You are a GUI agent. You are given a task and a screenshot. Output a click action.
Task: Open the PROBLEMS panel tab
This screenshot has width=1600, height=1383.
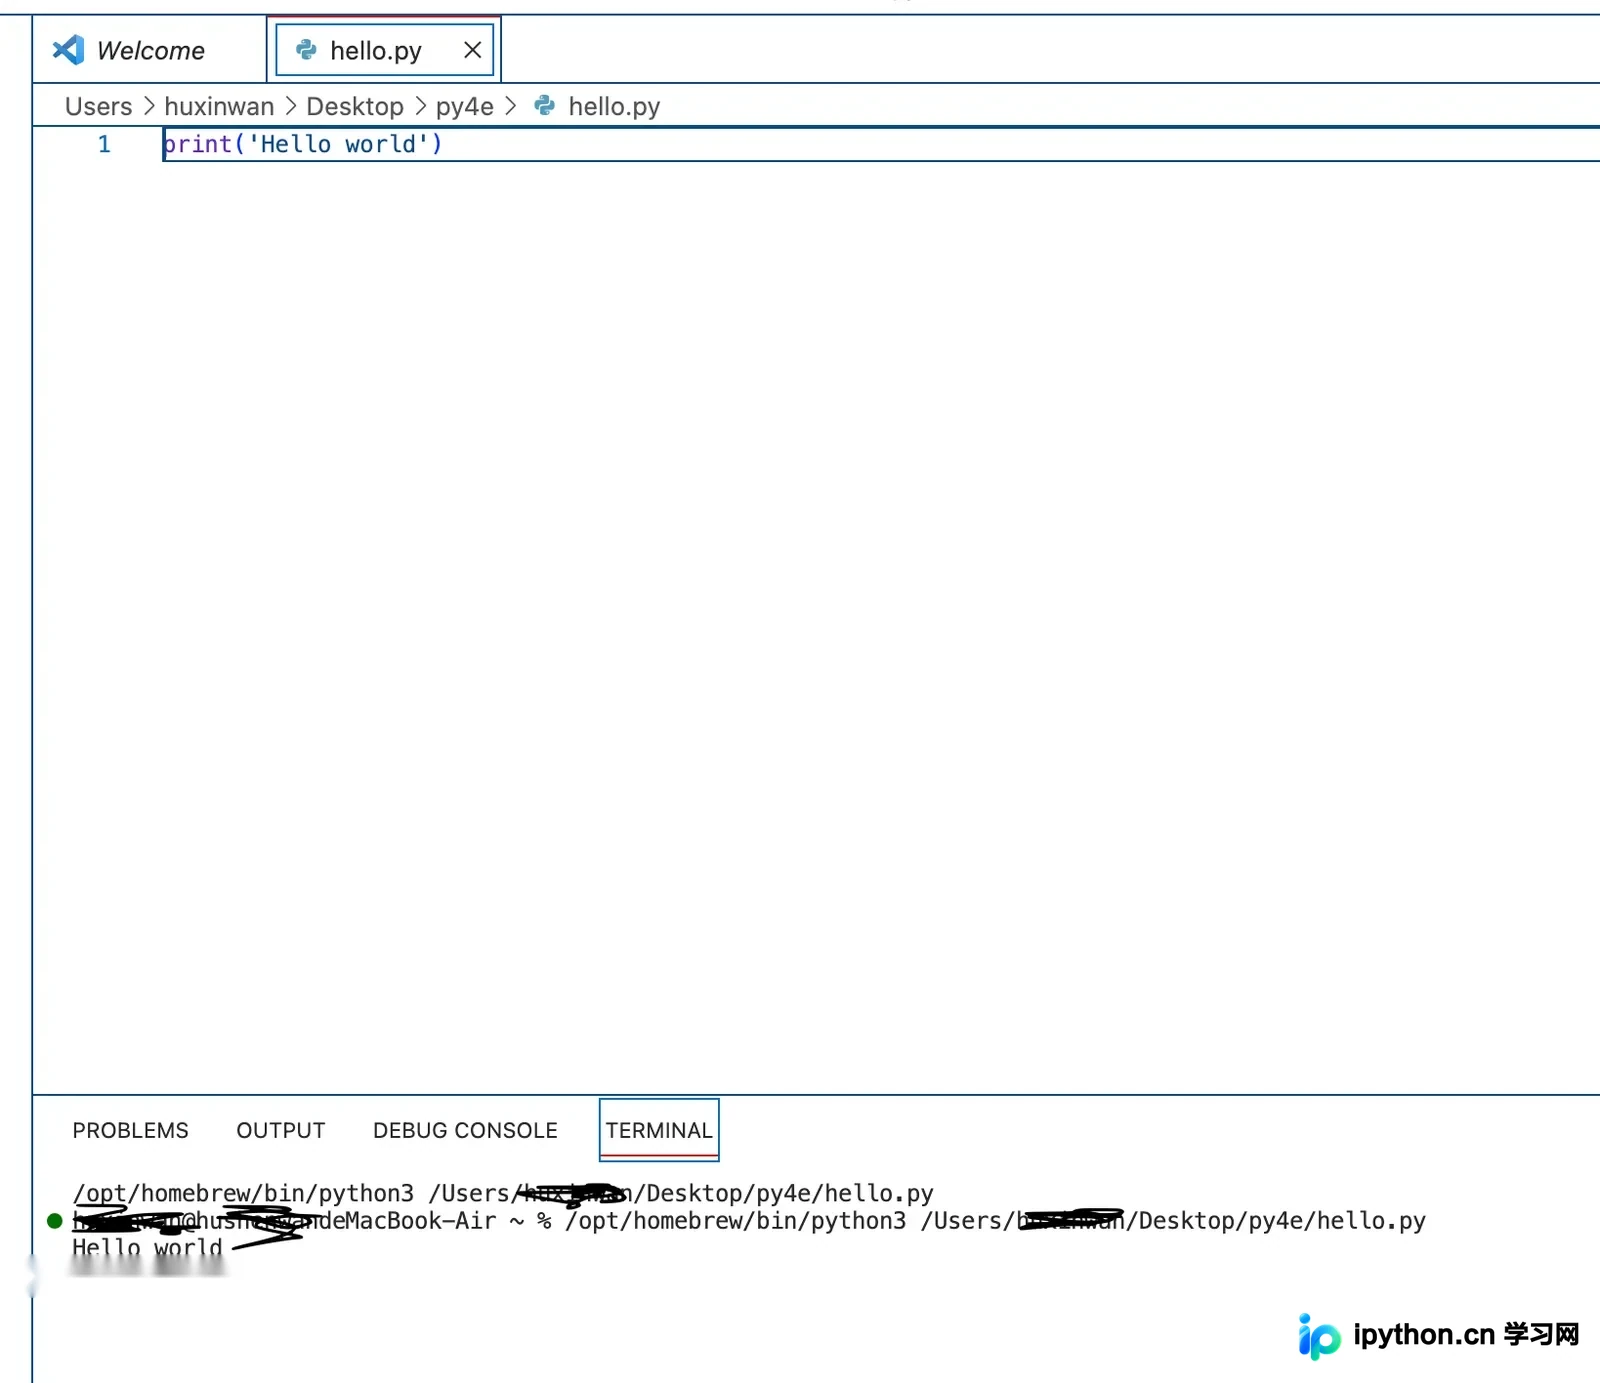tap(130, 1130)
